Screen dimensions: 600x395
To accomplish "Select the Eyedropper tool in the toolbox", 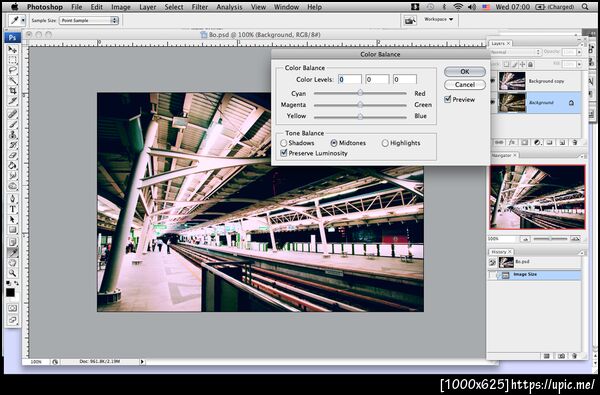I will point(13,253).
